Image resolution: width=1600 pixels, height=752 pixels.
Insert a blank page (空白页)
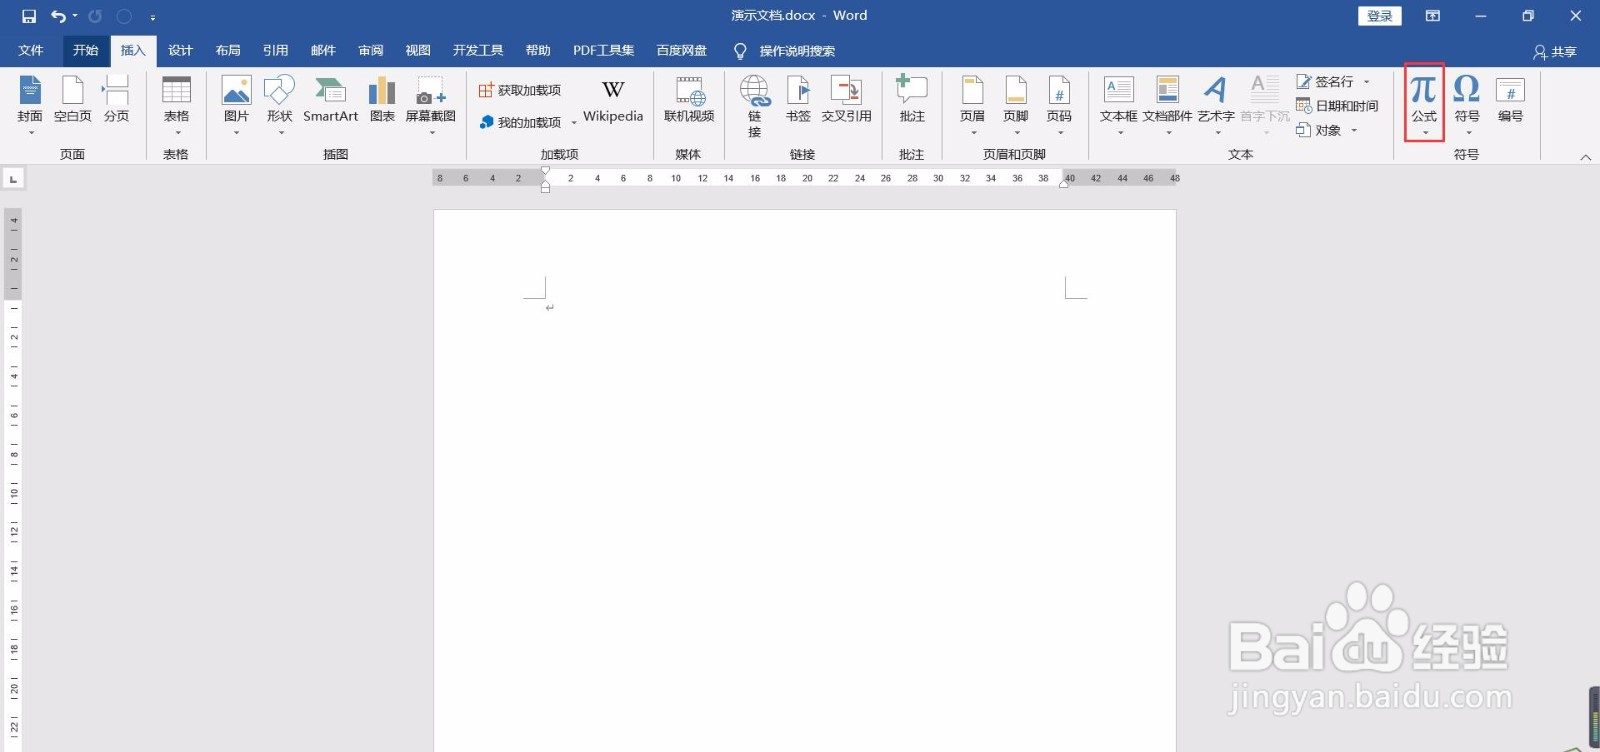click(x=73, y=100)
